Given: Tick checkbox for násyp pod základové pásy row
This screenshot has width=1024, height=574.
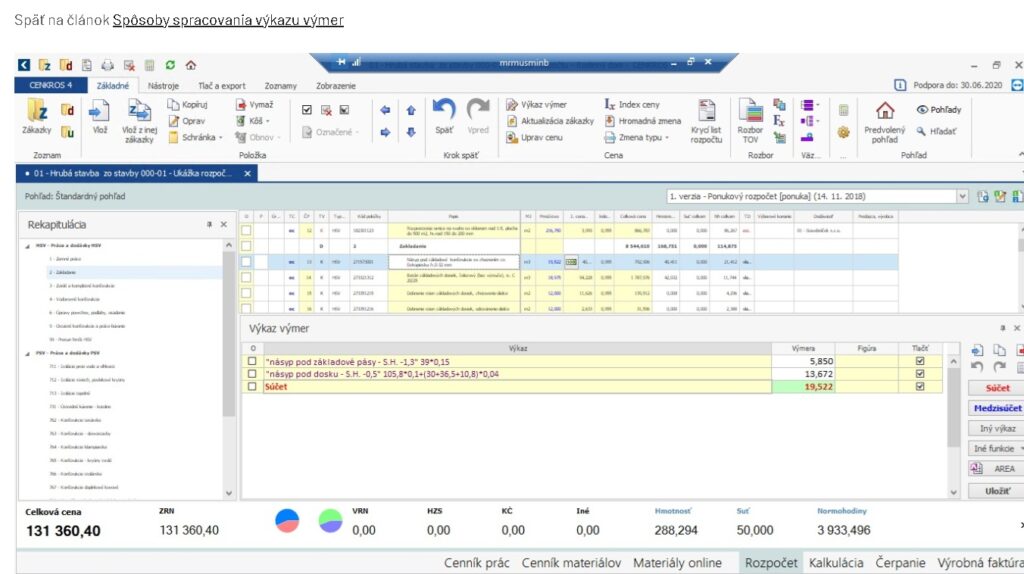Looking at the screenshot, I should pos(252,361).
